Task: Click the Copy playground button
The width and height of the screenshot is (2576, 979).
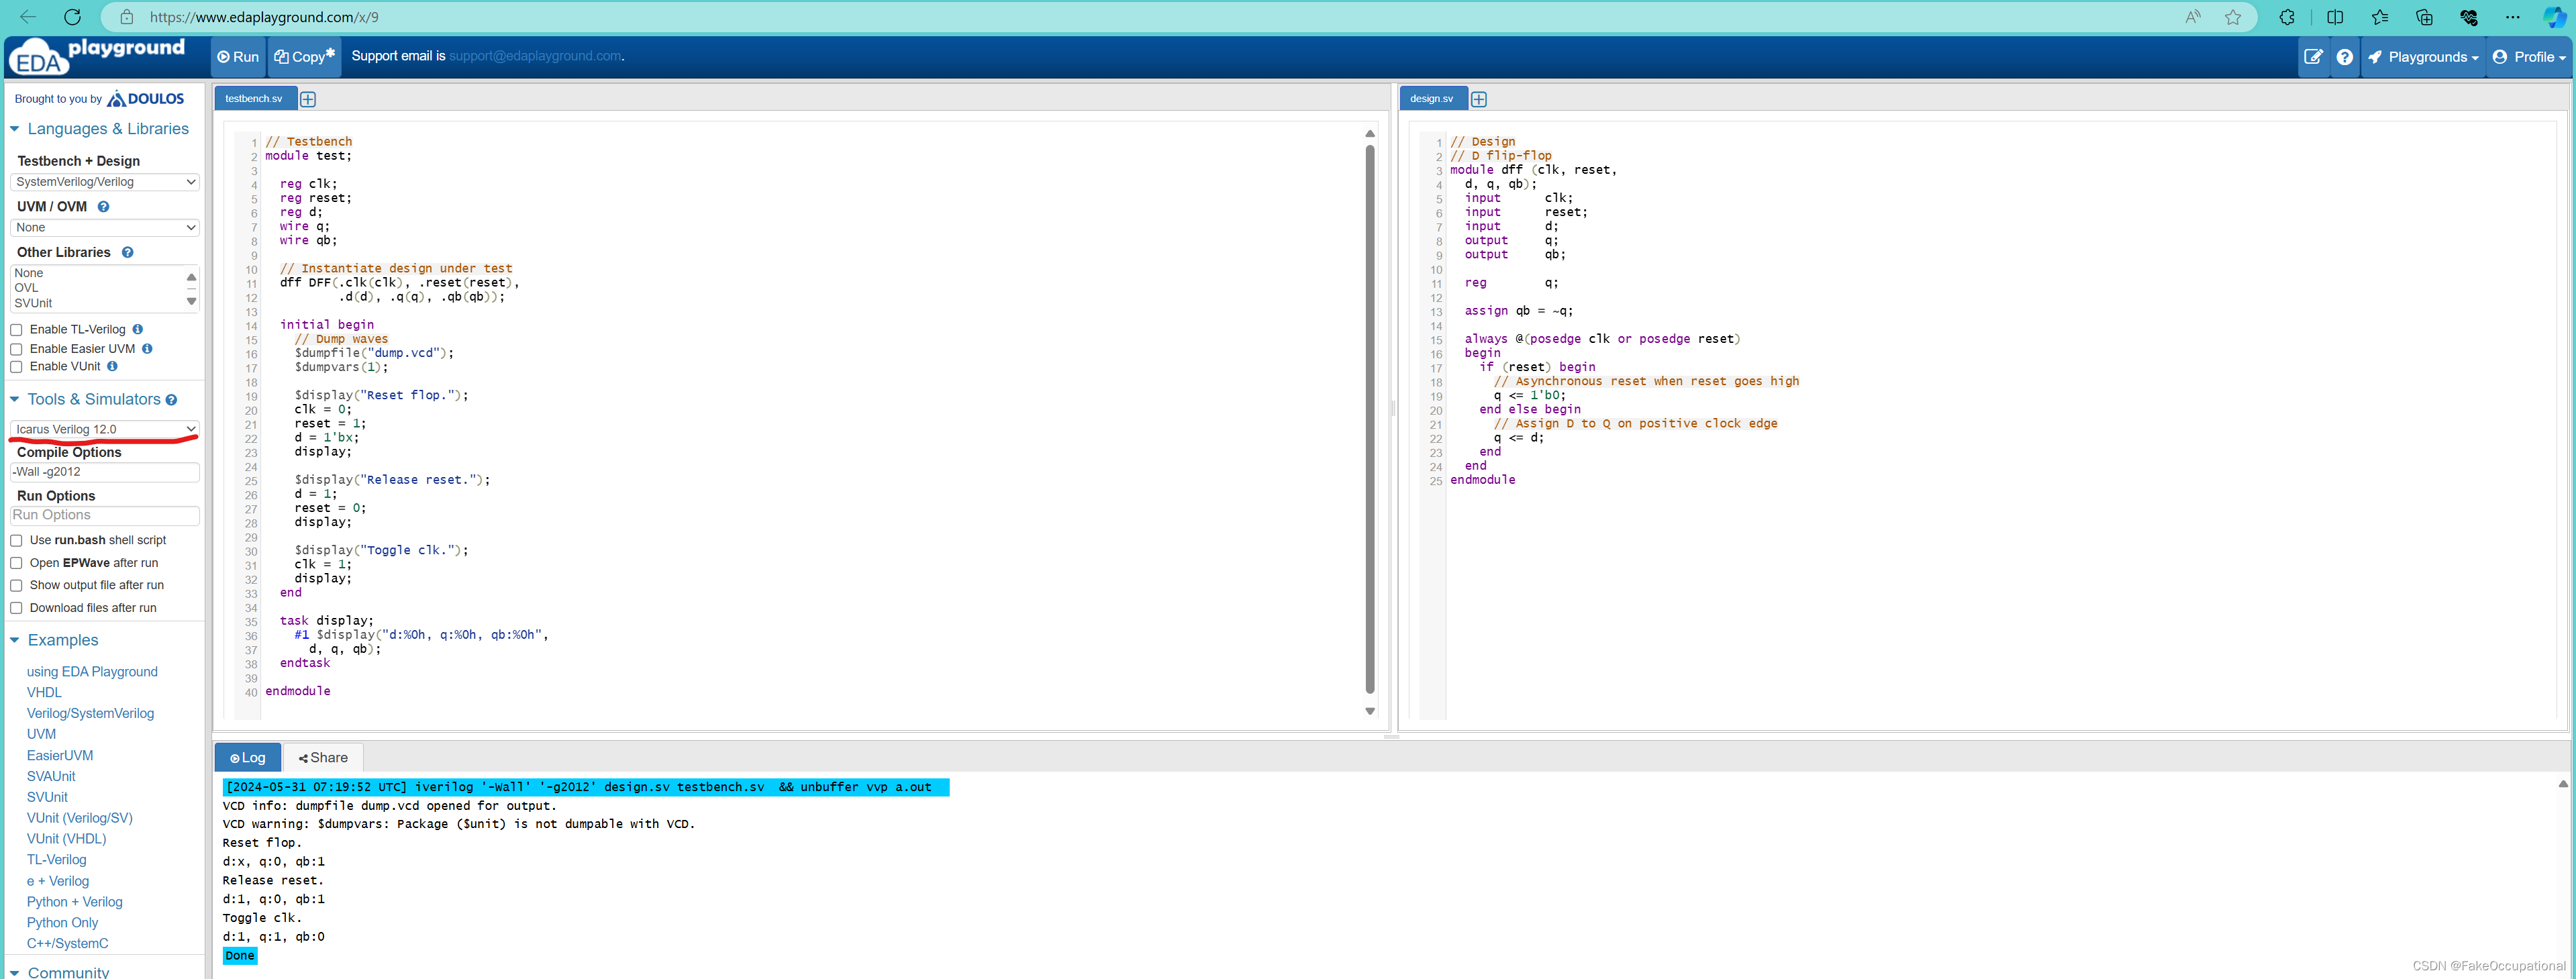Action: tap(305, 57)
